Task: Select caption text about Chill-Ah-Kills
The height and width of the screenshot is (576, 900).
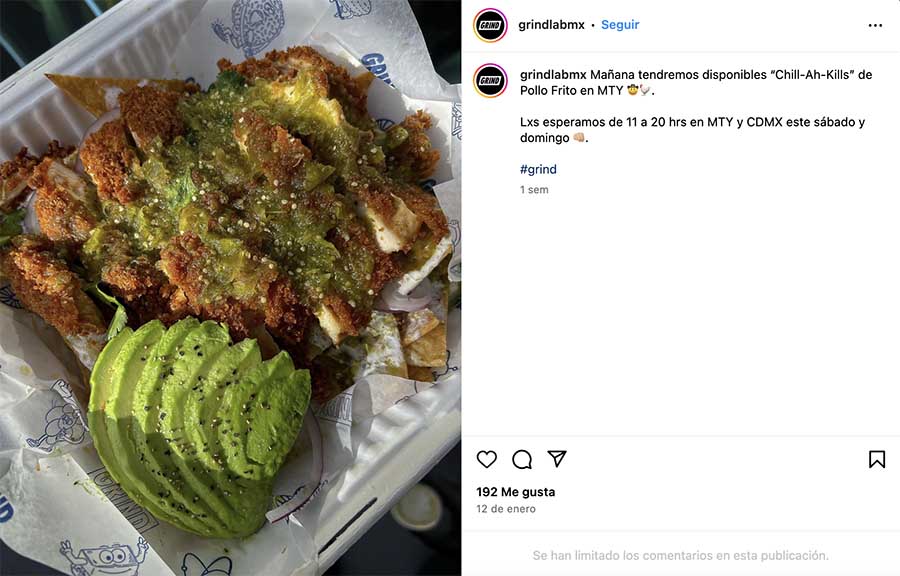Action: tap(696, 83)
